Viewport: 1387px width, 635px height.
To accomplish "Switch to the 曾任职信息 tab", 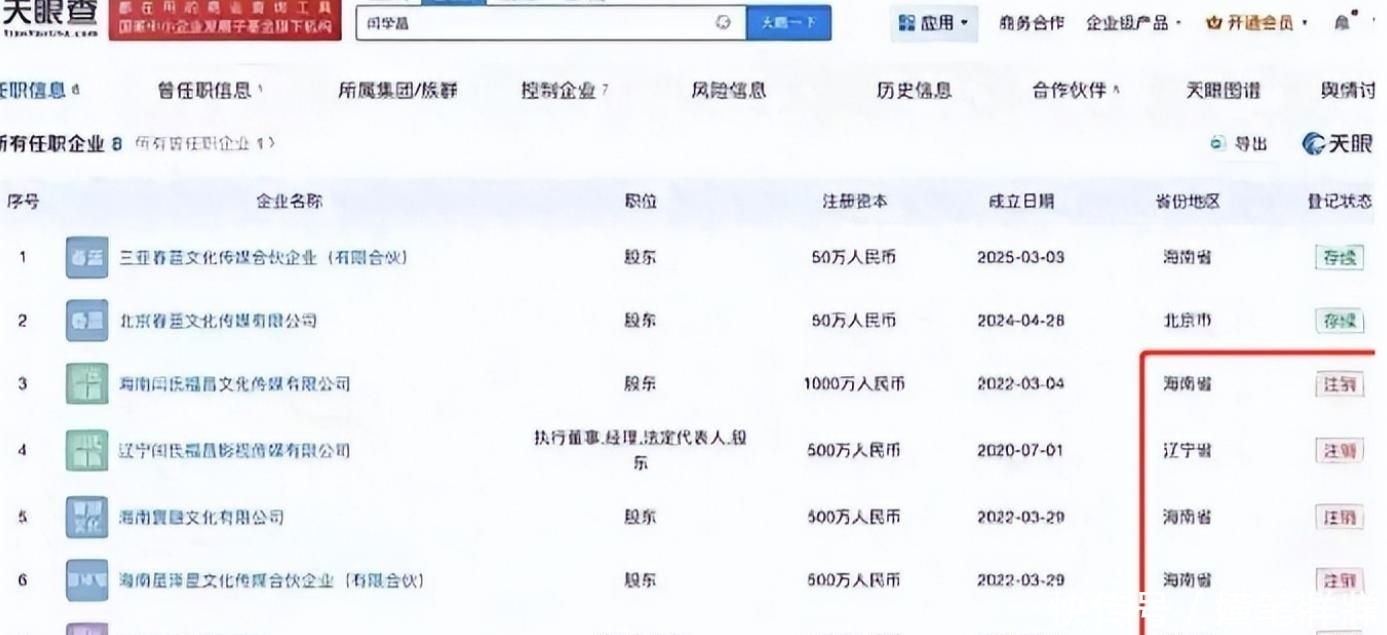I will pos(209,91).
